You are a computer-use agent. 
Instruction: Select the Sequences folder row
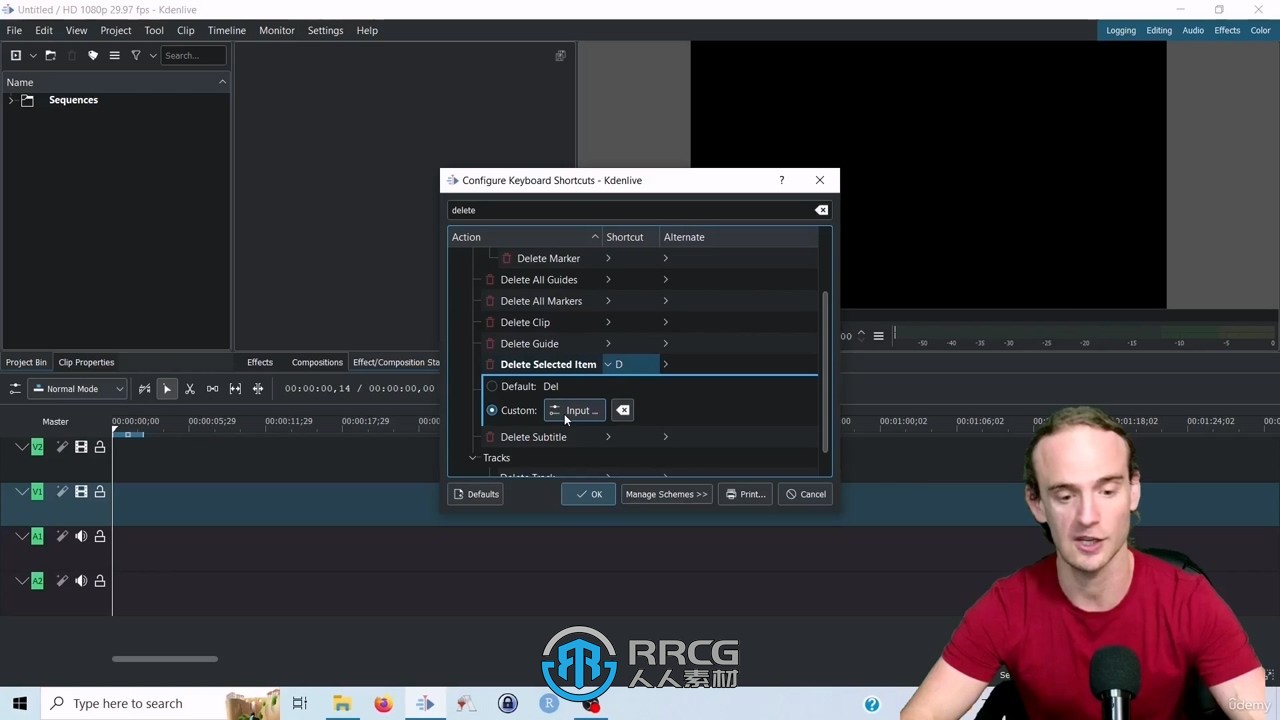tap(115, 100)
